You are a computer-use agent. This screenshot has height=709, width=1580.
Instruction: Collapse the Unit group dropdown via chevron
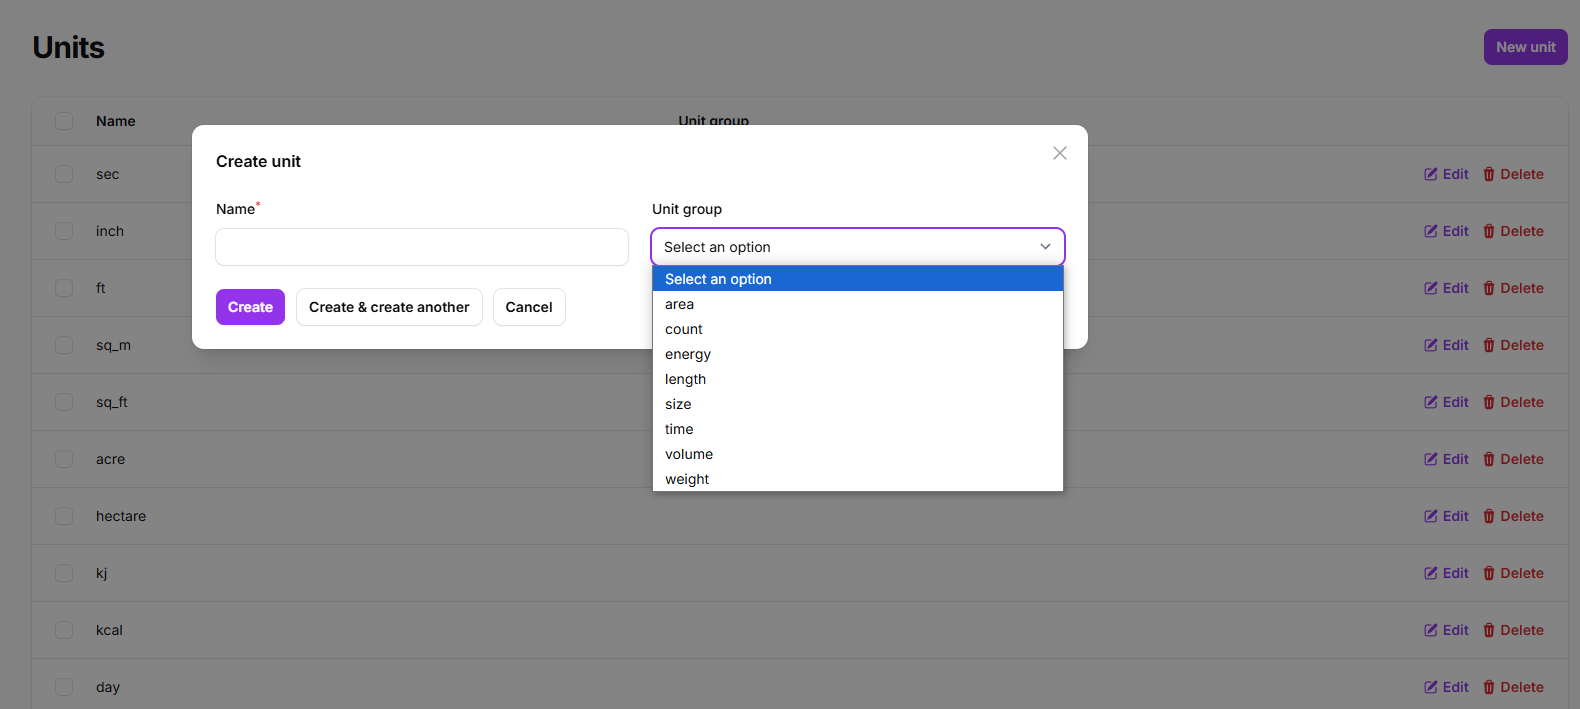1045,247
